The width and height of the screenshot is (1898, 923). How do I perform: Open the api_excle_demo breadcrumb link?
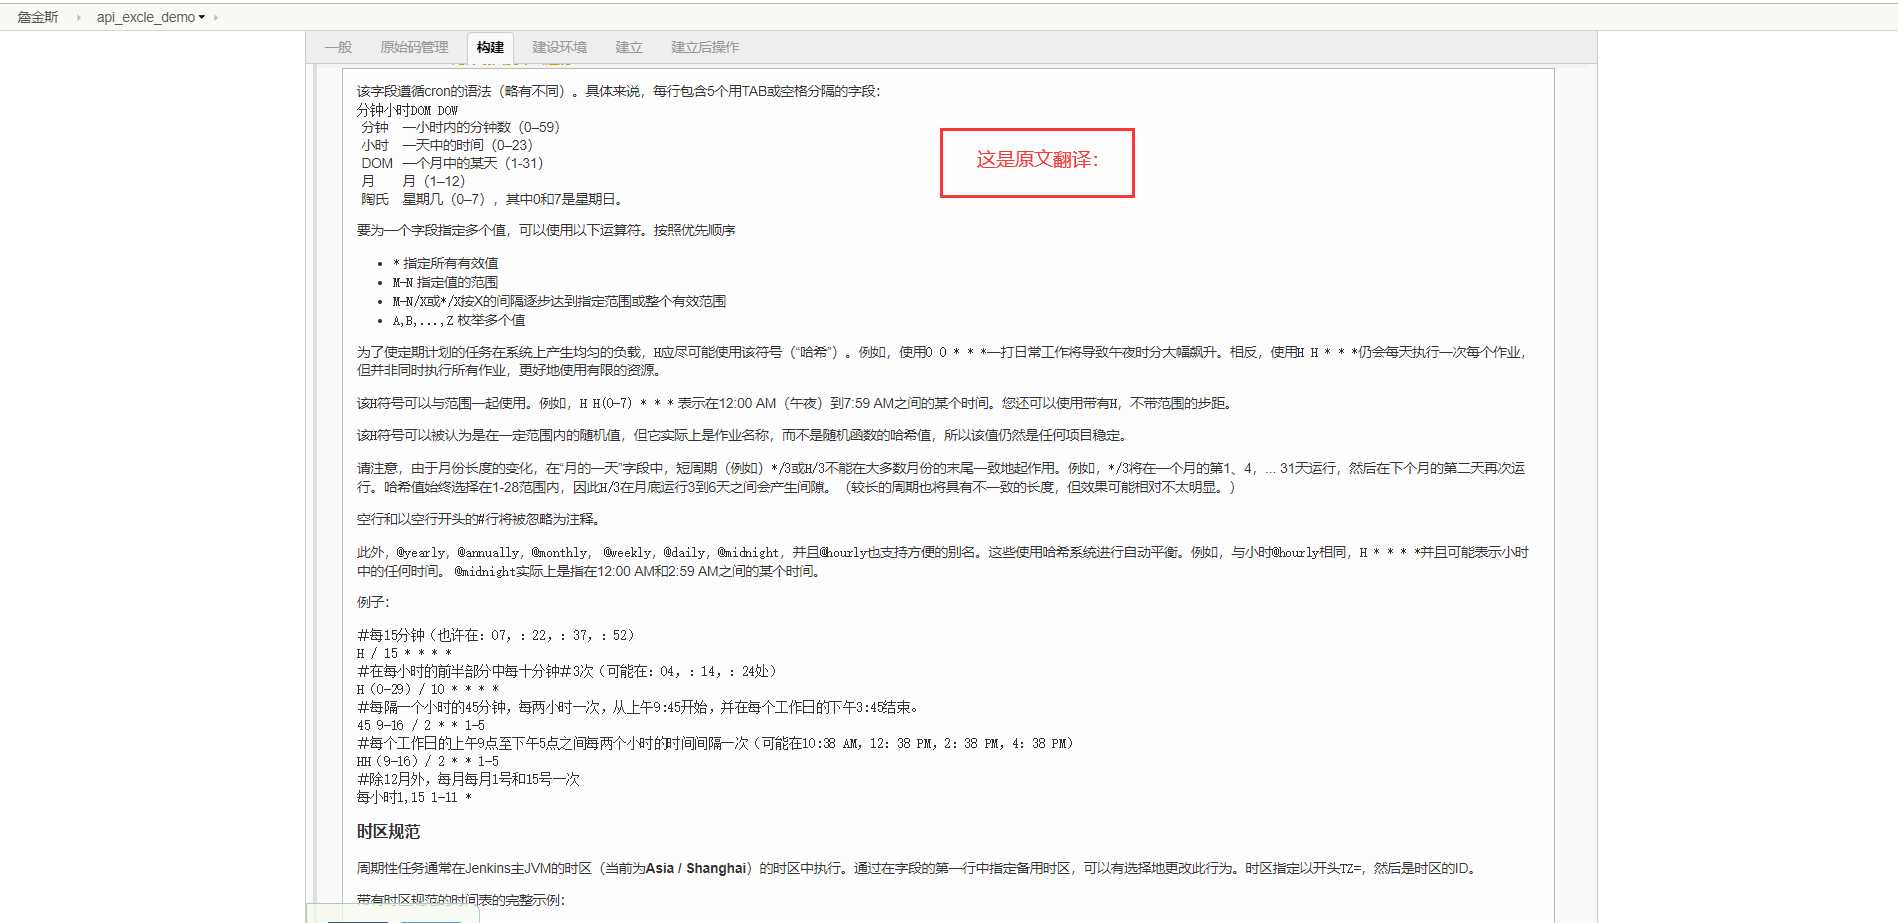(146, 17)
